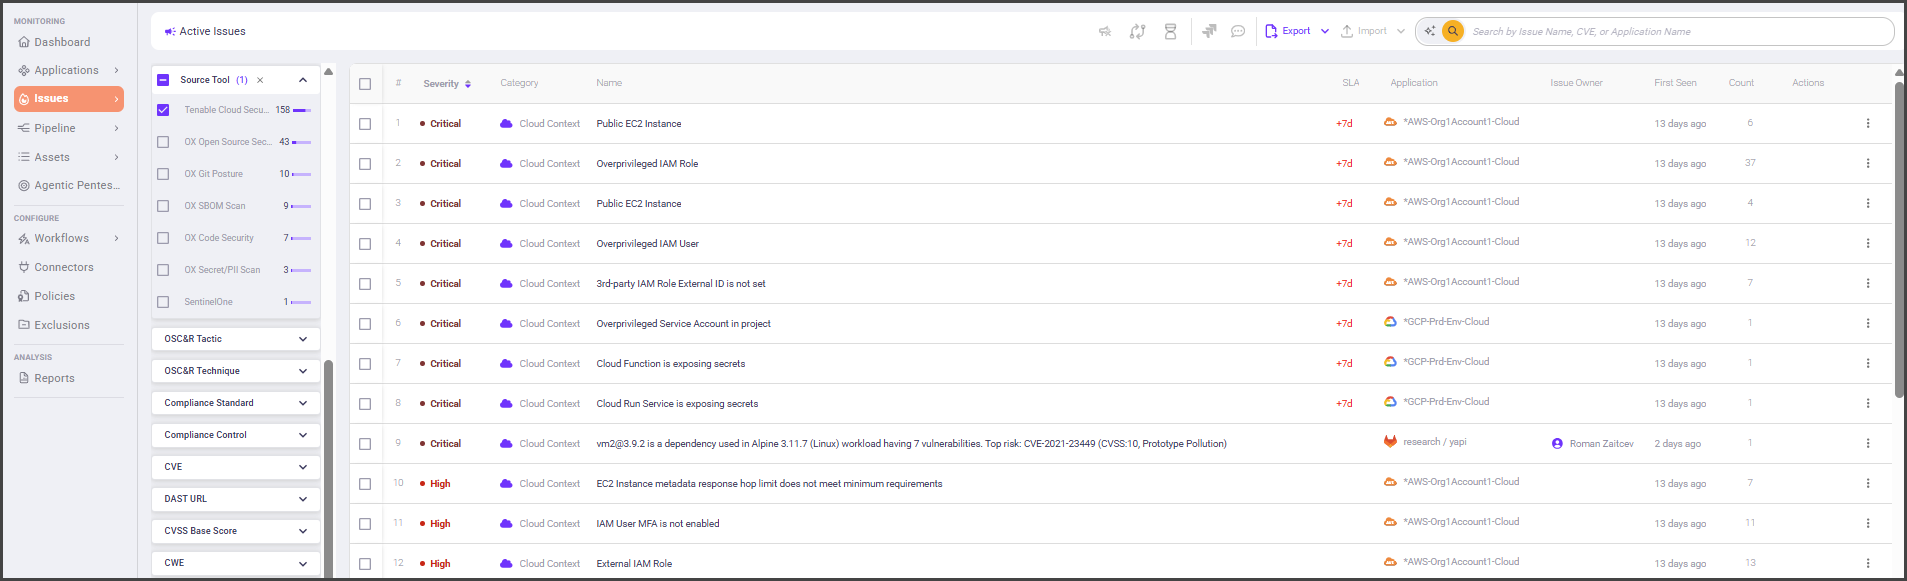Select the Overprivileged IAM Role row checkbox

[365, 164]
